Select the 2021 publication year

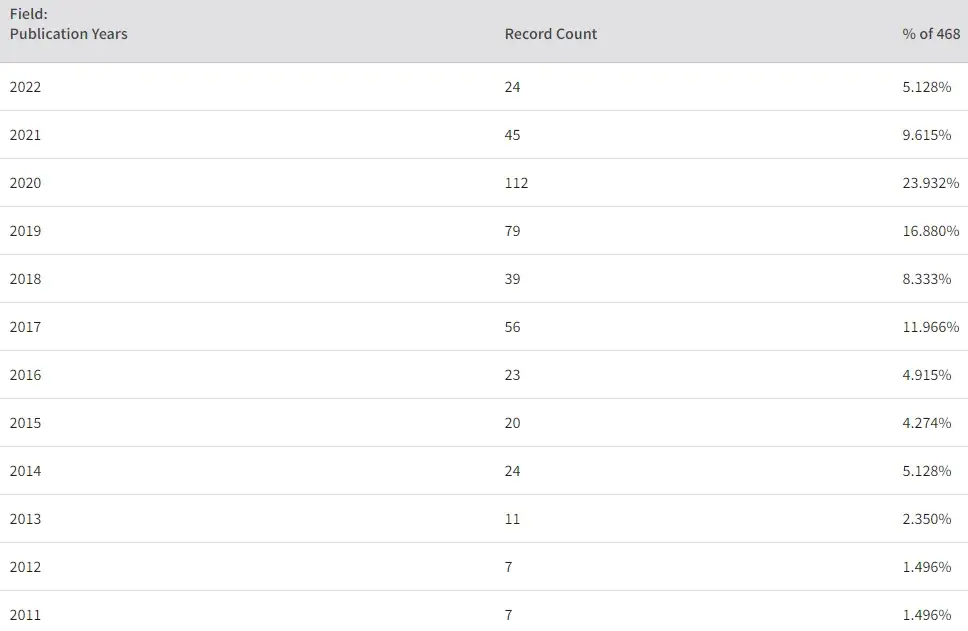coord(25,135)
